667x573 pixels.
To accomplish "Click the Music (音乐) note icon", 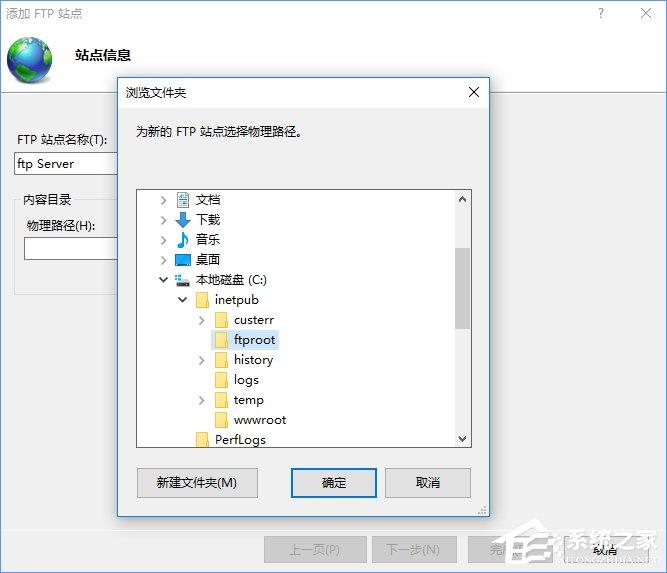I will coord(183,240).
